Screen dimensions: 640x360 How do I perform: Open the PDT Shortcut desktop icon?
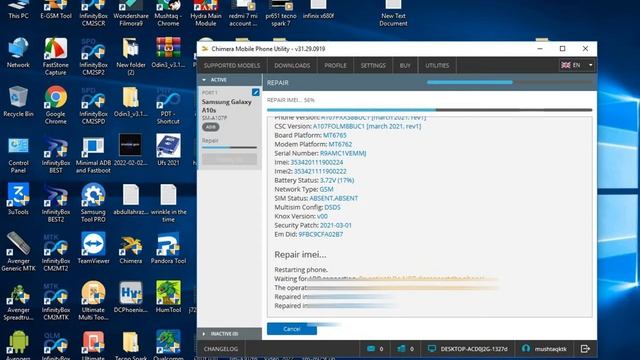click(x=168, y=105)
